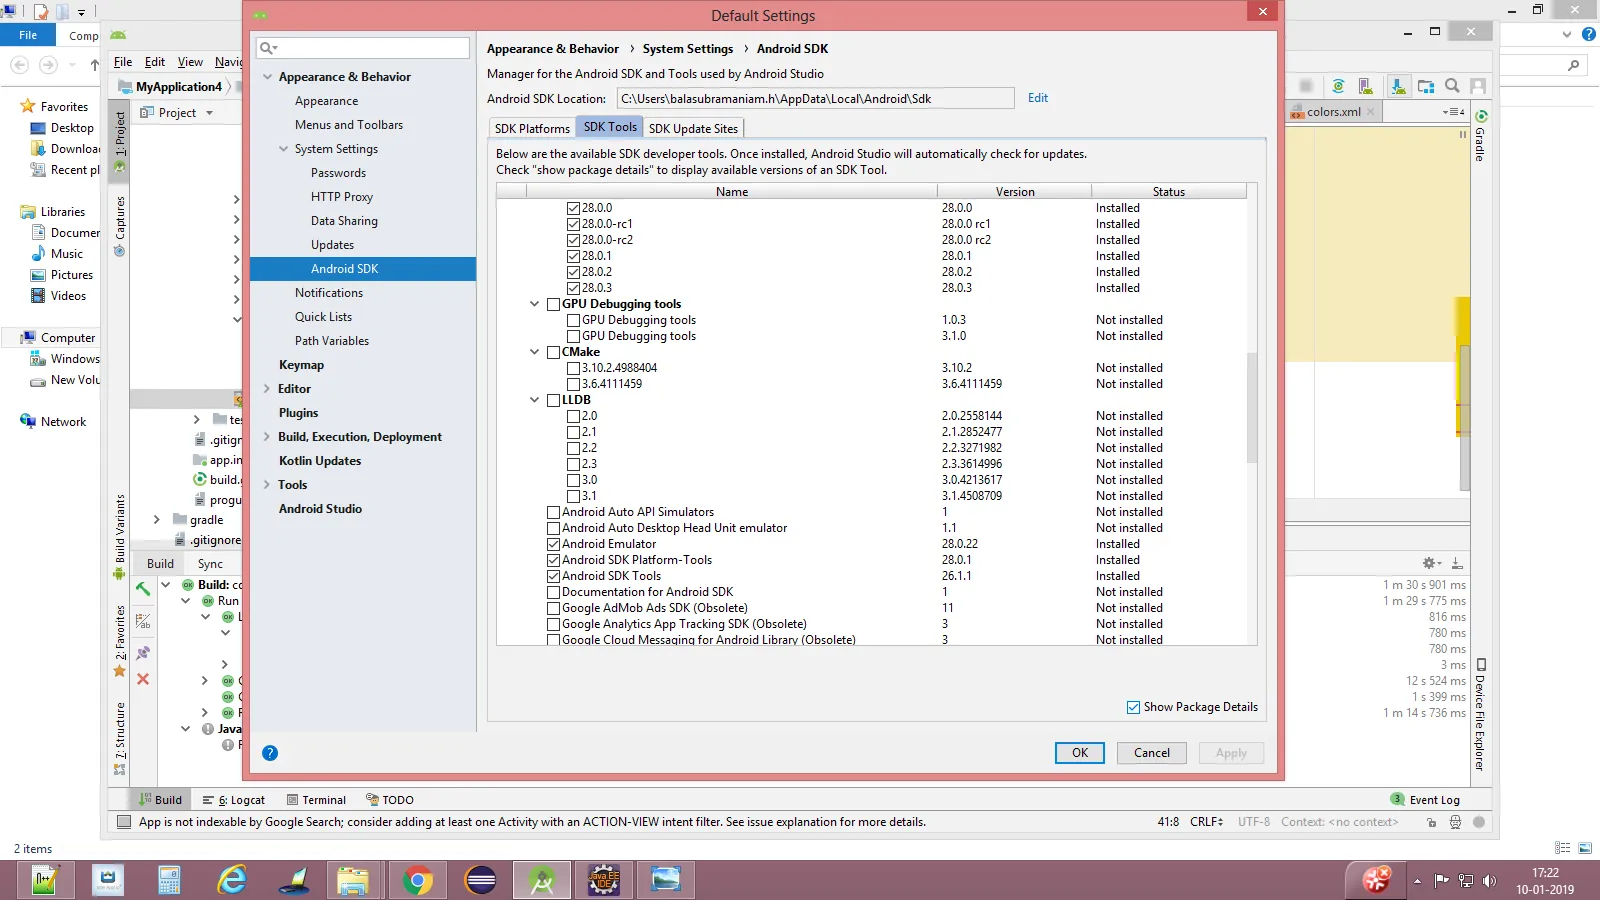Select Path Variables in settings tree

[x=332, y=341]
